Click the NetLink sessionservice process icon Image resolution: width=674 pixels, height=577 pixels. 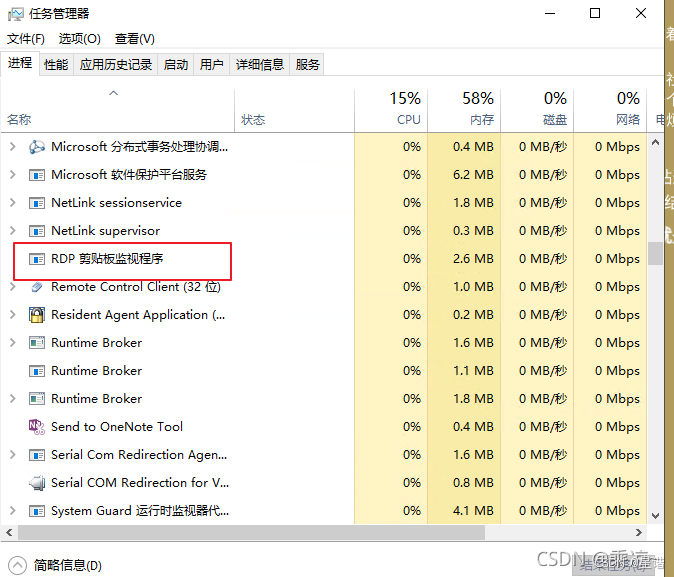click(x=37, y=203)
